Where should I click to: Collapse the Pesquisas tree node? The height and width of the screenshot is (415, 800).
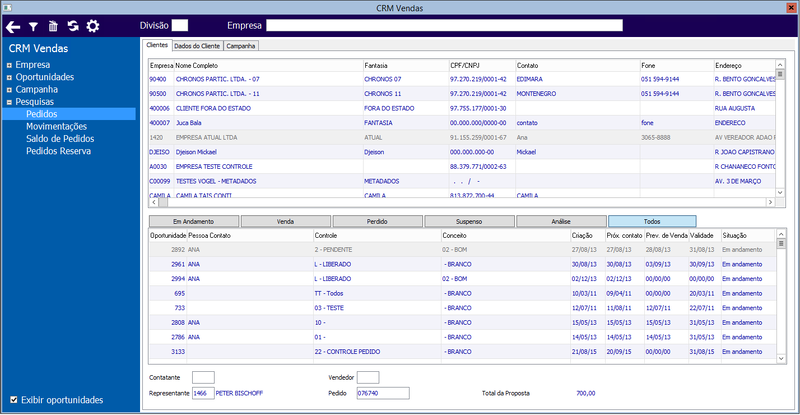coord(9,102)
